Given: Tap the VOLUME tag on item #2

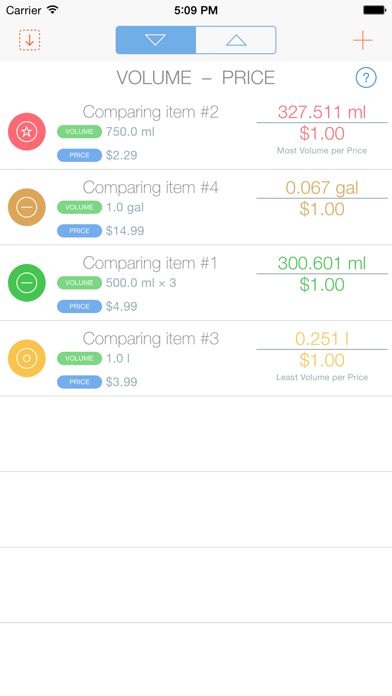Looking at the screenshot, I should pyautogui.click(x=79, y=132).
